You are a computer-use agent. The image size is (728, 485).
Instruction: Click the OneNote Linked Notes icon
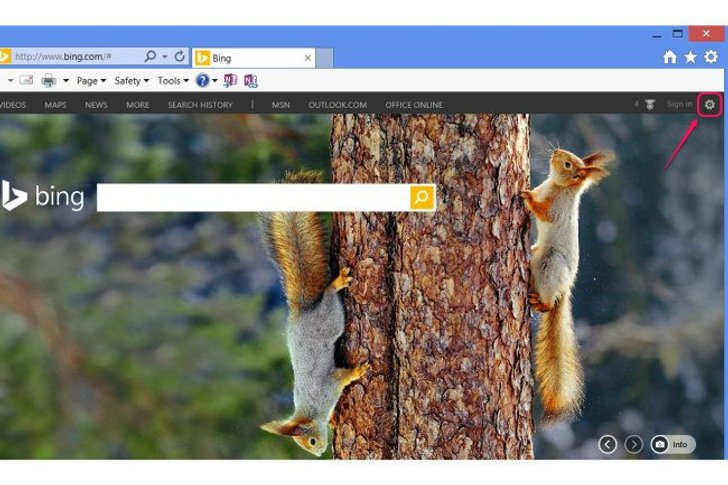pos(251,80)
